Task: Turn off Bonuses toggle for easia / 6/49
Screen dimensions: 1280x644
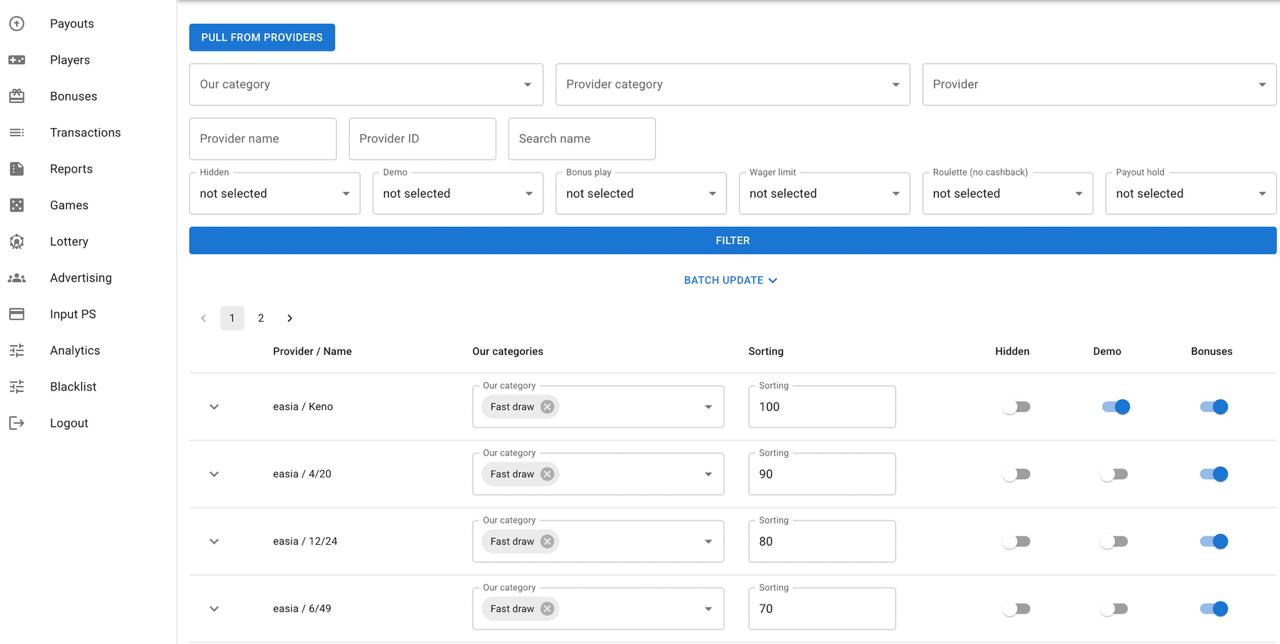Action: (x=1213, y=609)
